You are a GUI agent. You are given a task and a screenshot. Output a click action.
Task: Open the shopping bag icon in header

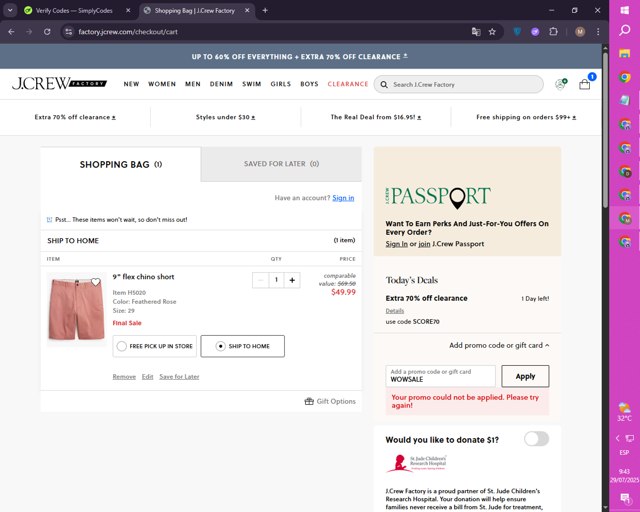pos(585,84)
